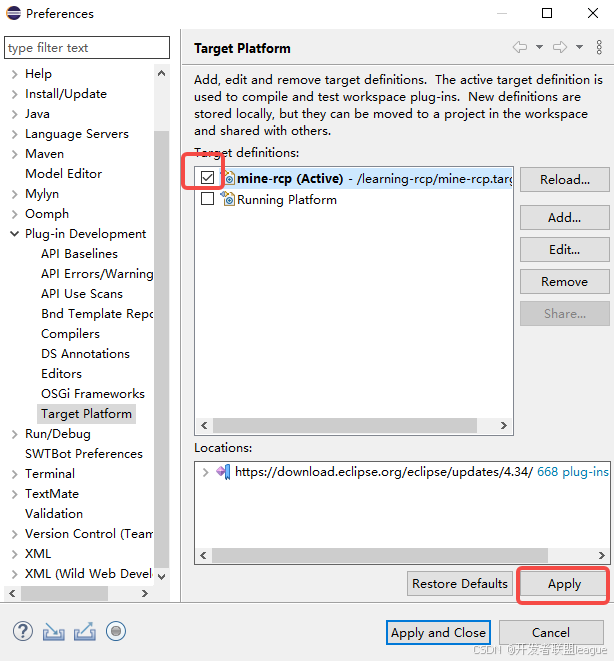
Task: Click the Edit... button
Action: click(565, 250)
